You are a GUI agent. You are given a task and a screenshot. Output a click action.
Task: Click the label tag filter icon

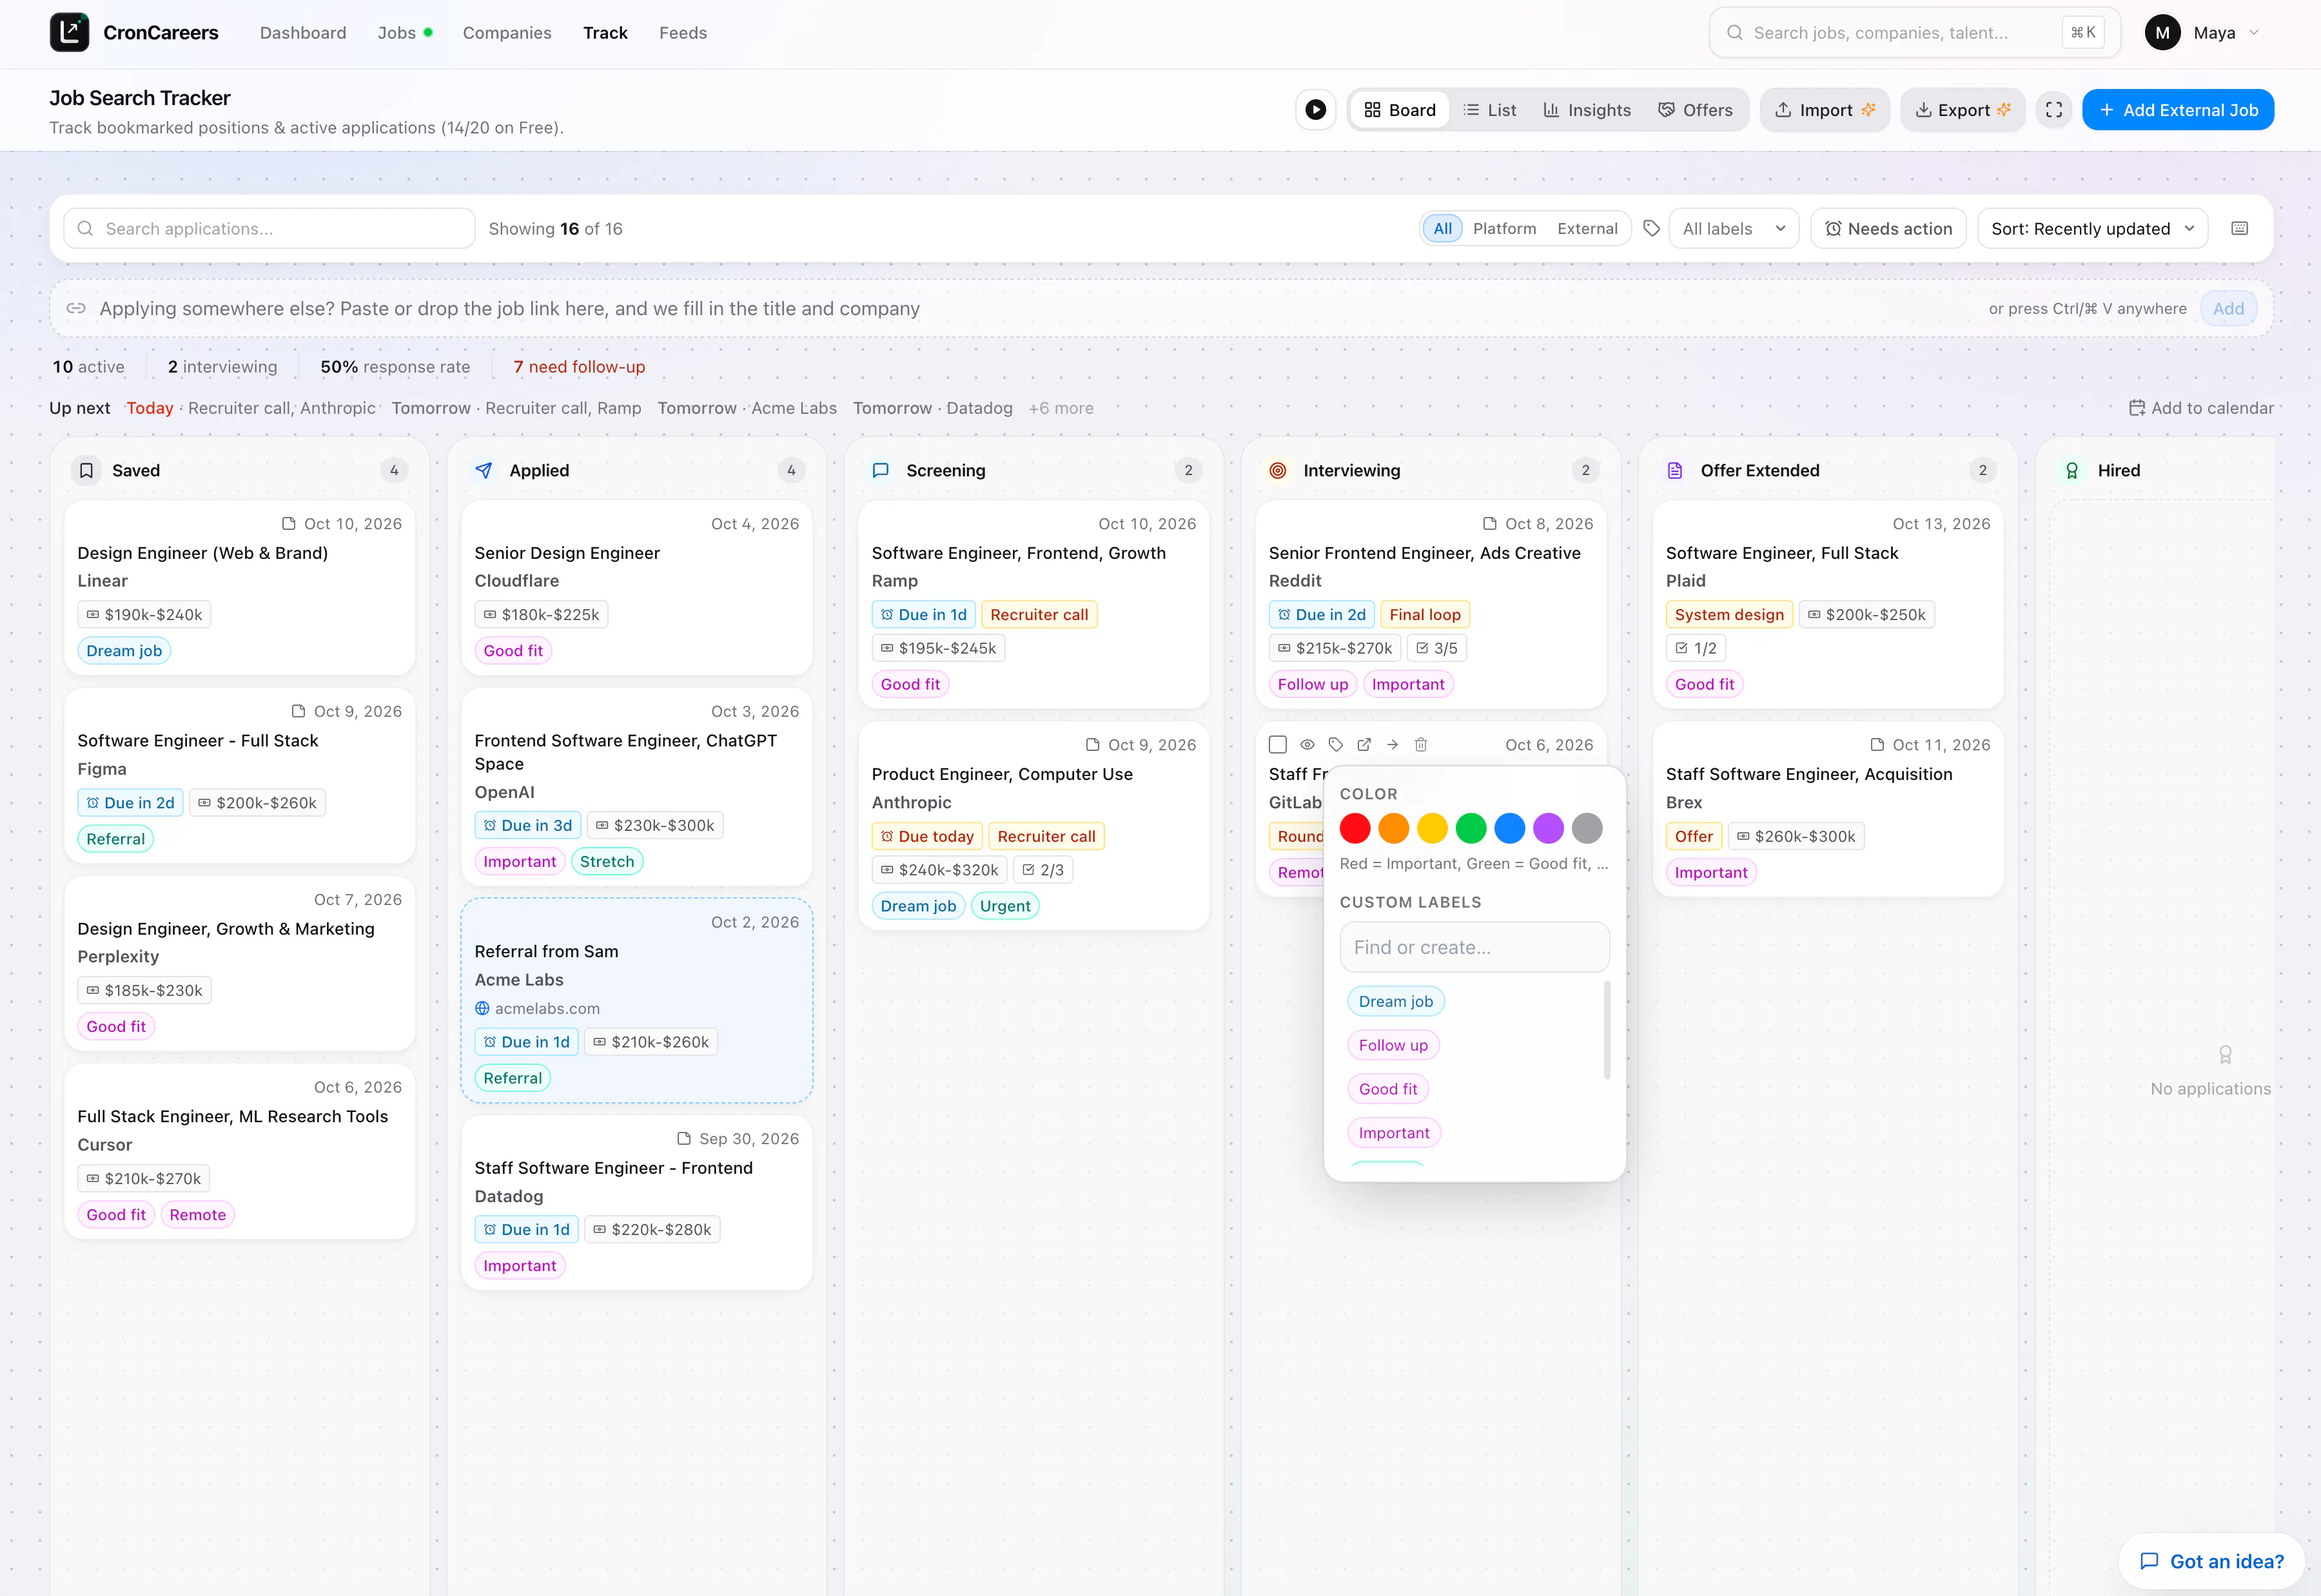pyautogui.click(x=1652, y=229)
